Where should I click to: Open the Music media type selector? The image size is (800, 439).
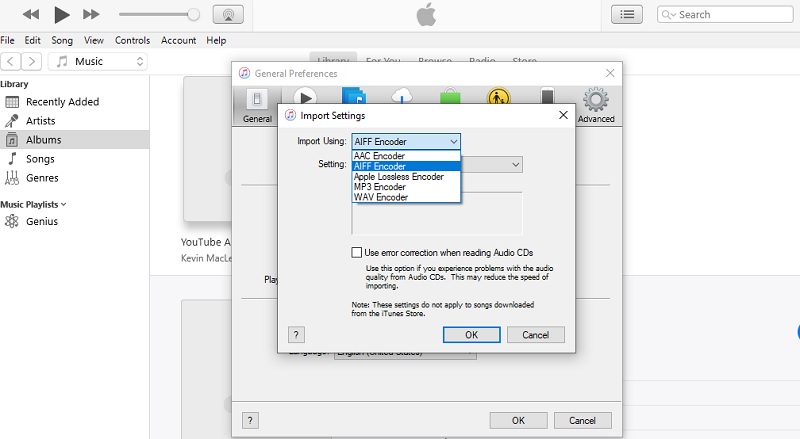tap(99, 61)
